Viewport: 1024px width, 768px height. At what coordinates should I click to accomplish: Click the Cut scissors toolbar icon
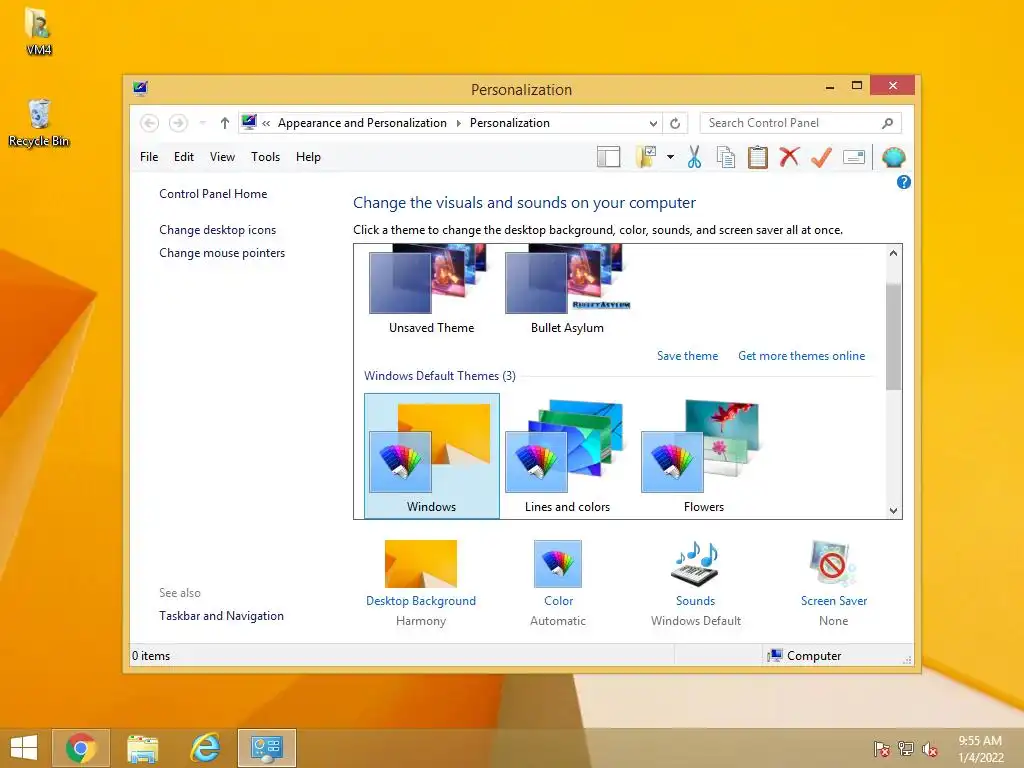click(x=694, y=157)
